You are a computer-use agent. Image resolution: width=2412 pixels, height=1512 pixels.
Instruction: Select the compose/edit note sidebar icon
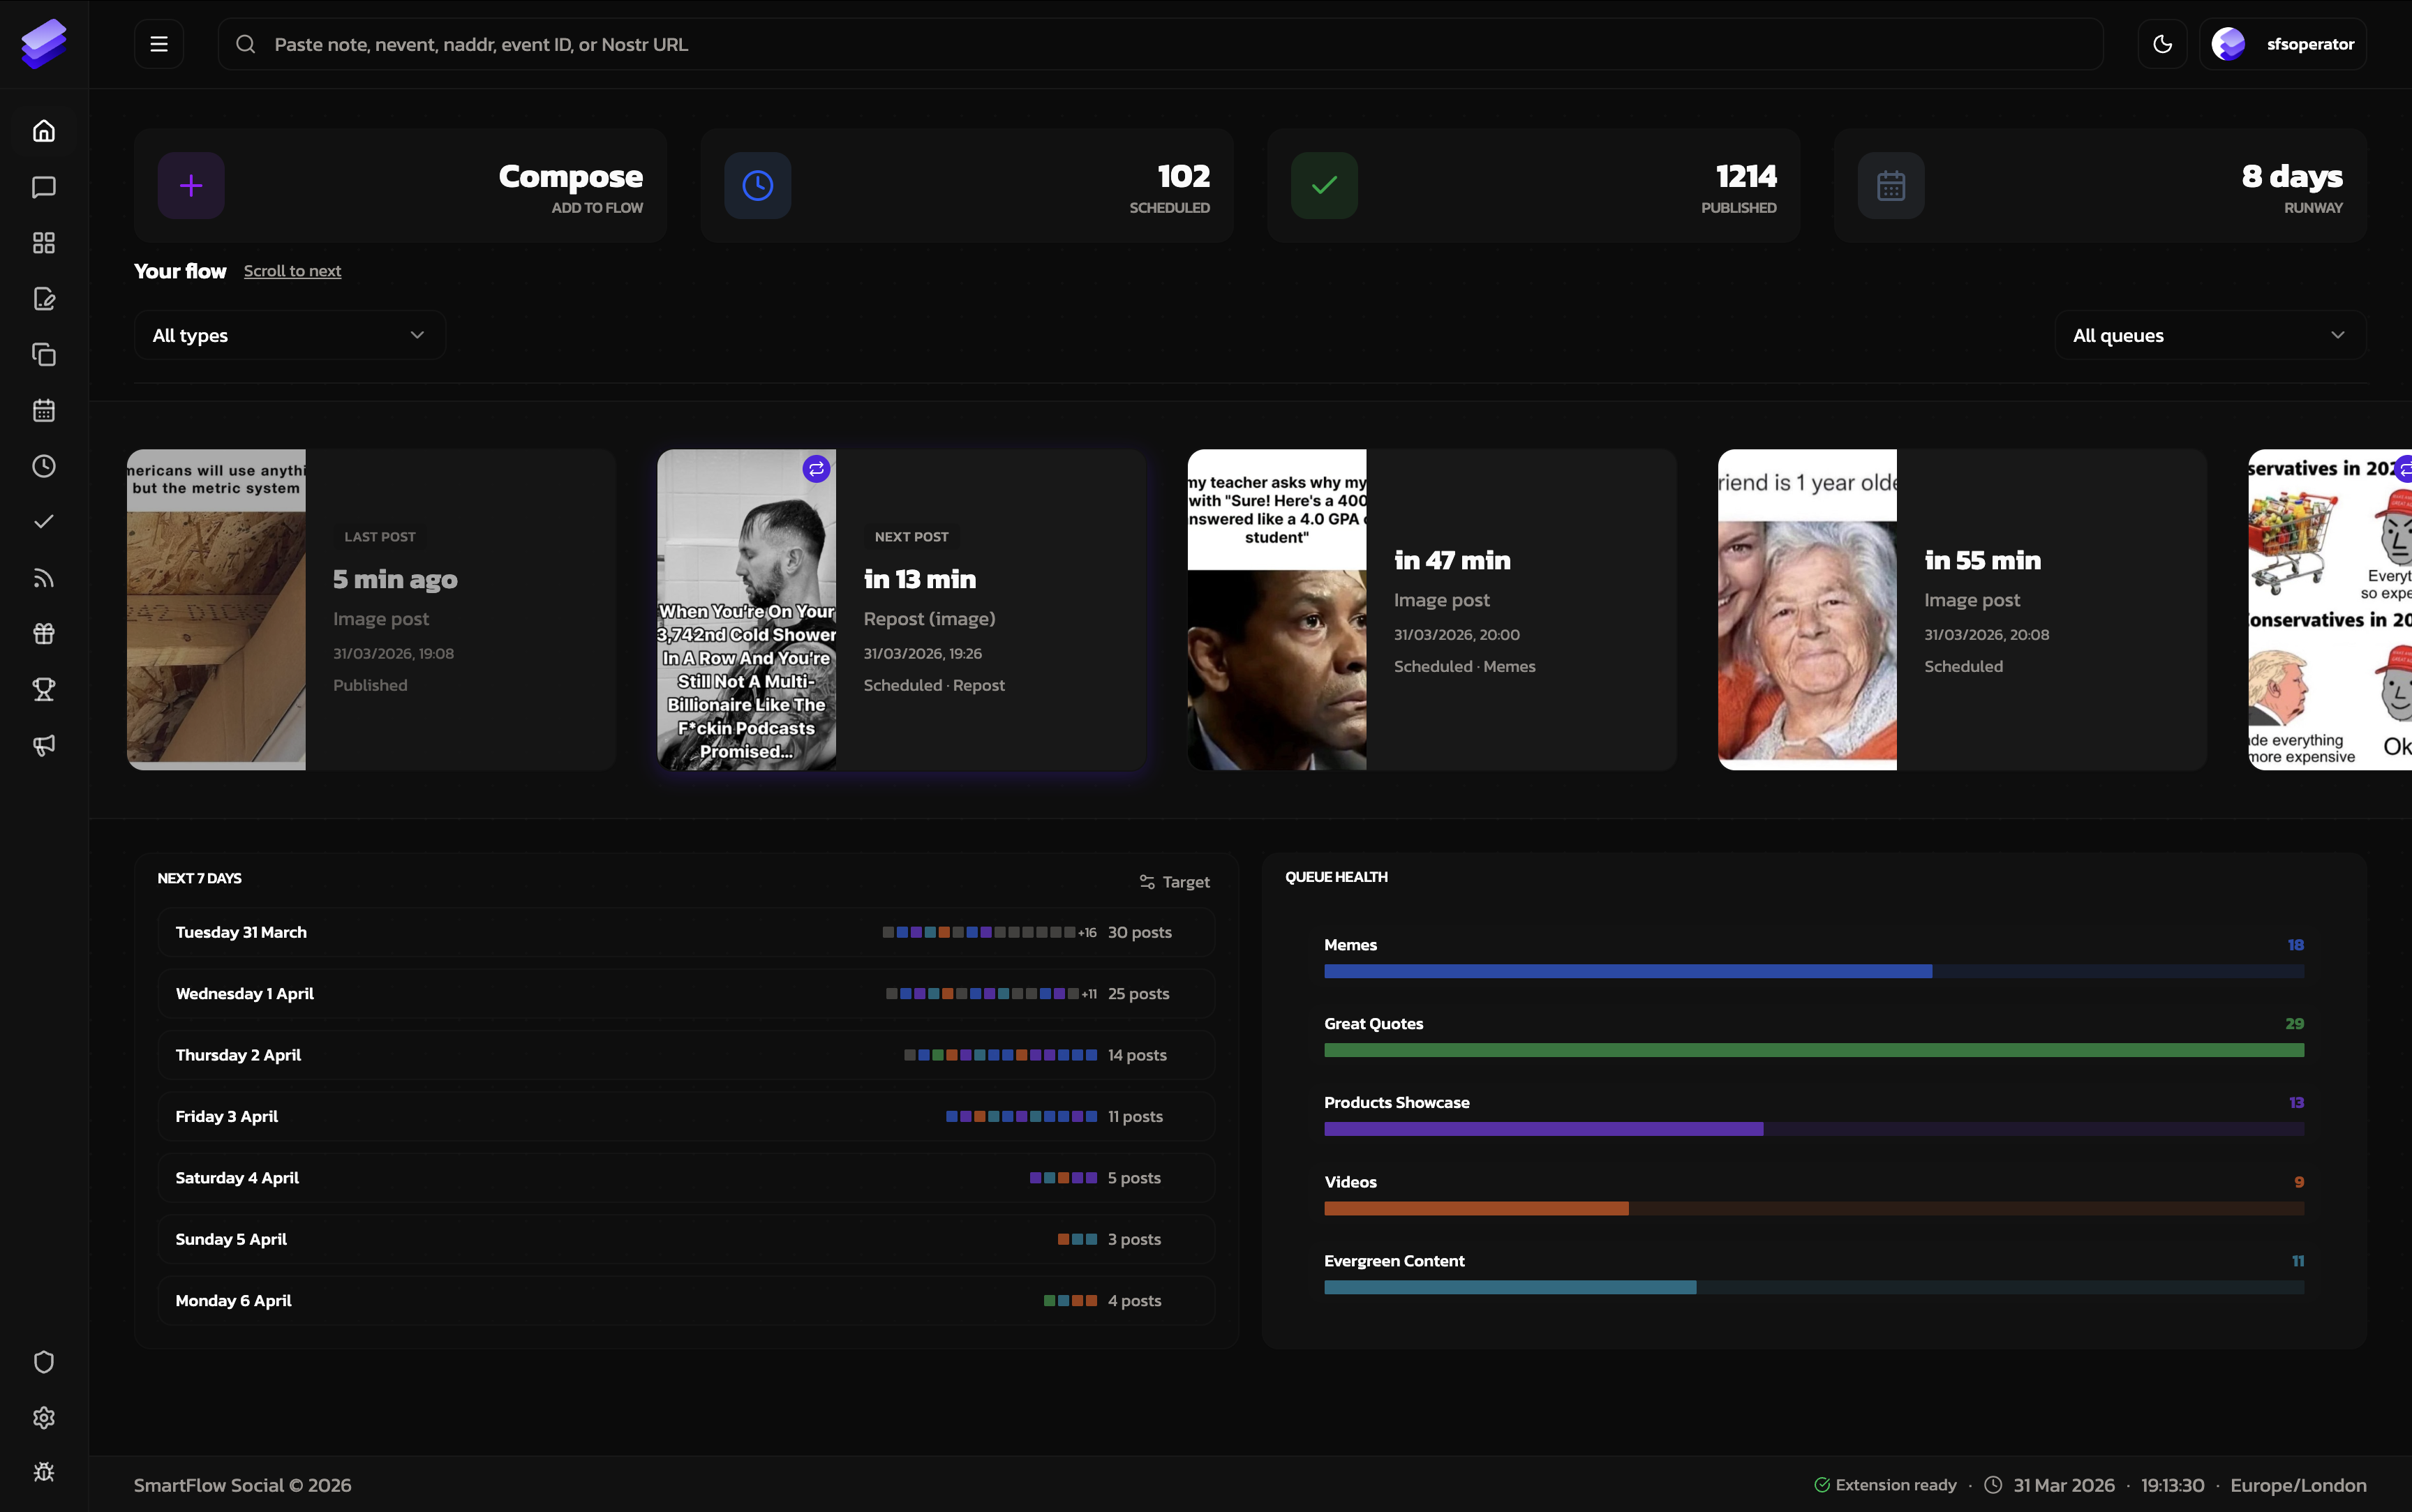tap(43, 298)
